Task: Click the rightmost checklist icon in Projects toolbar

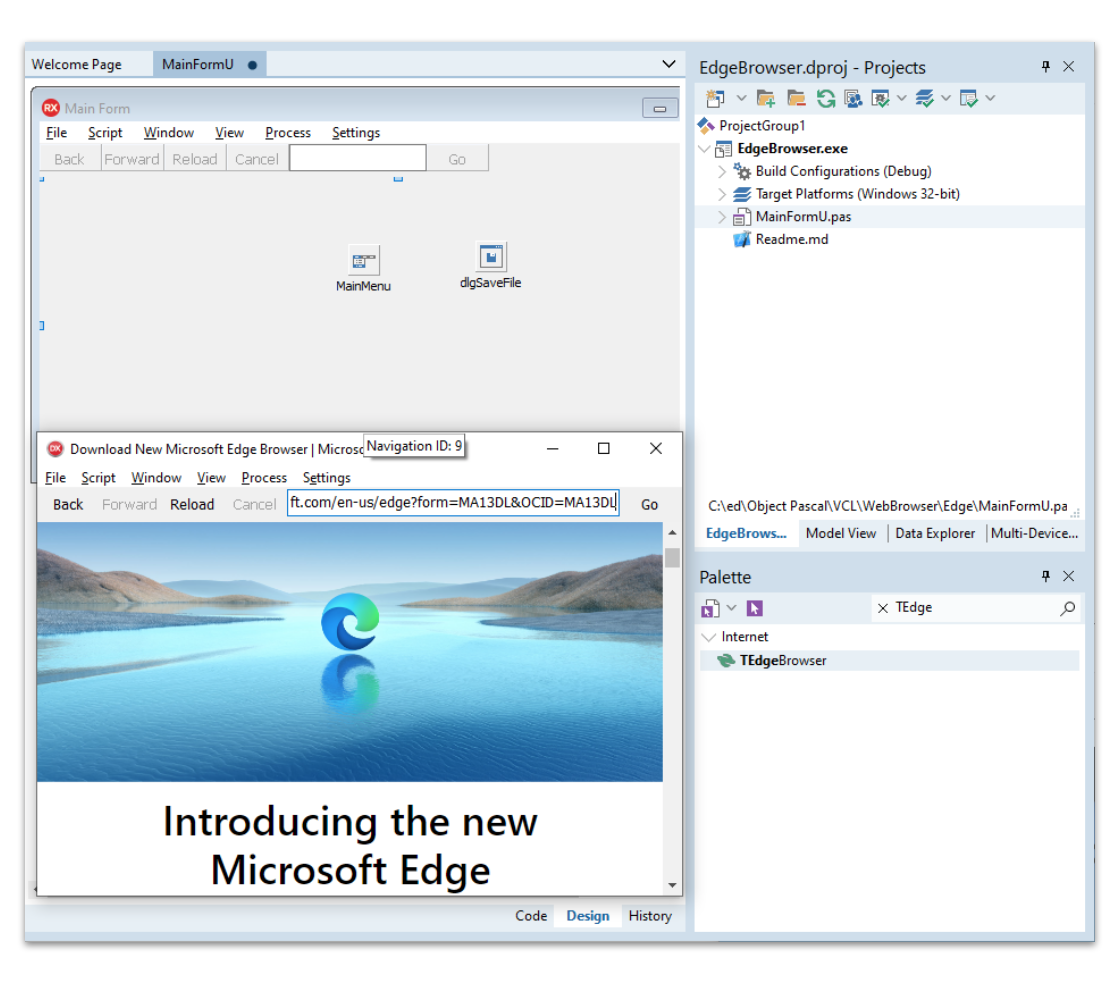Action: point(969,98)
